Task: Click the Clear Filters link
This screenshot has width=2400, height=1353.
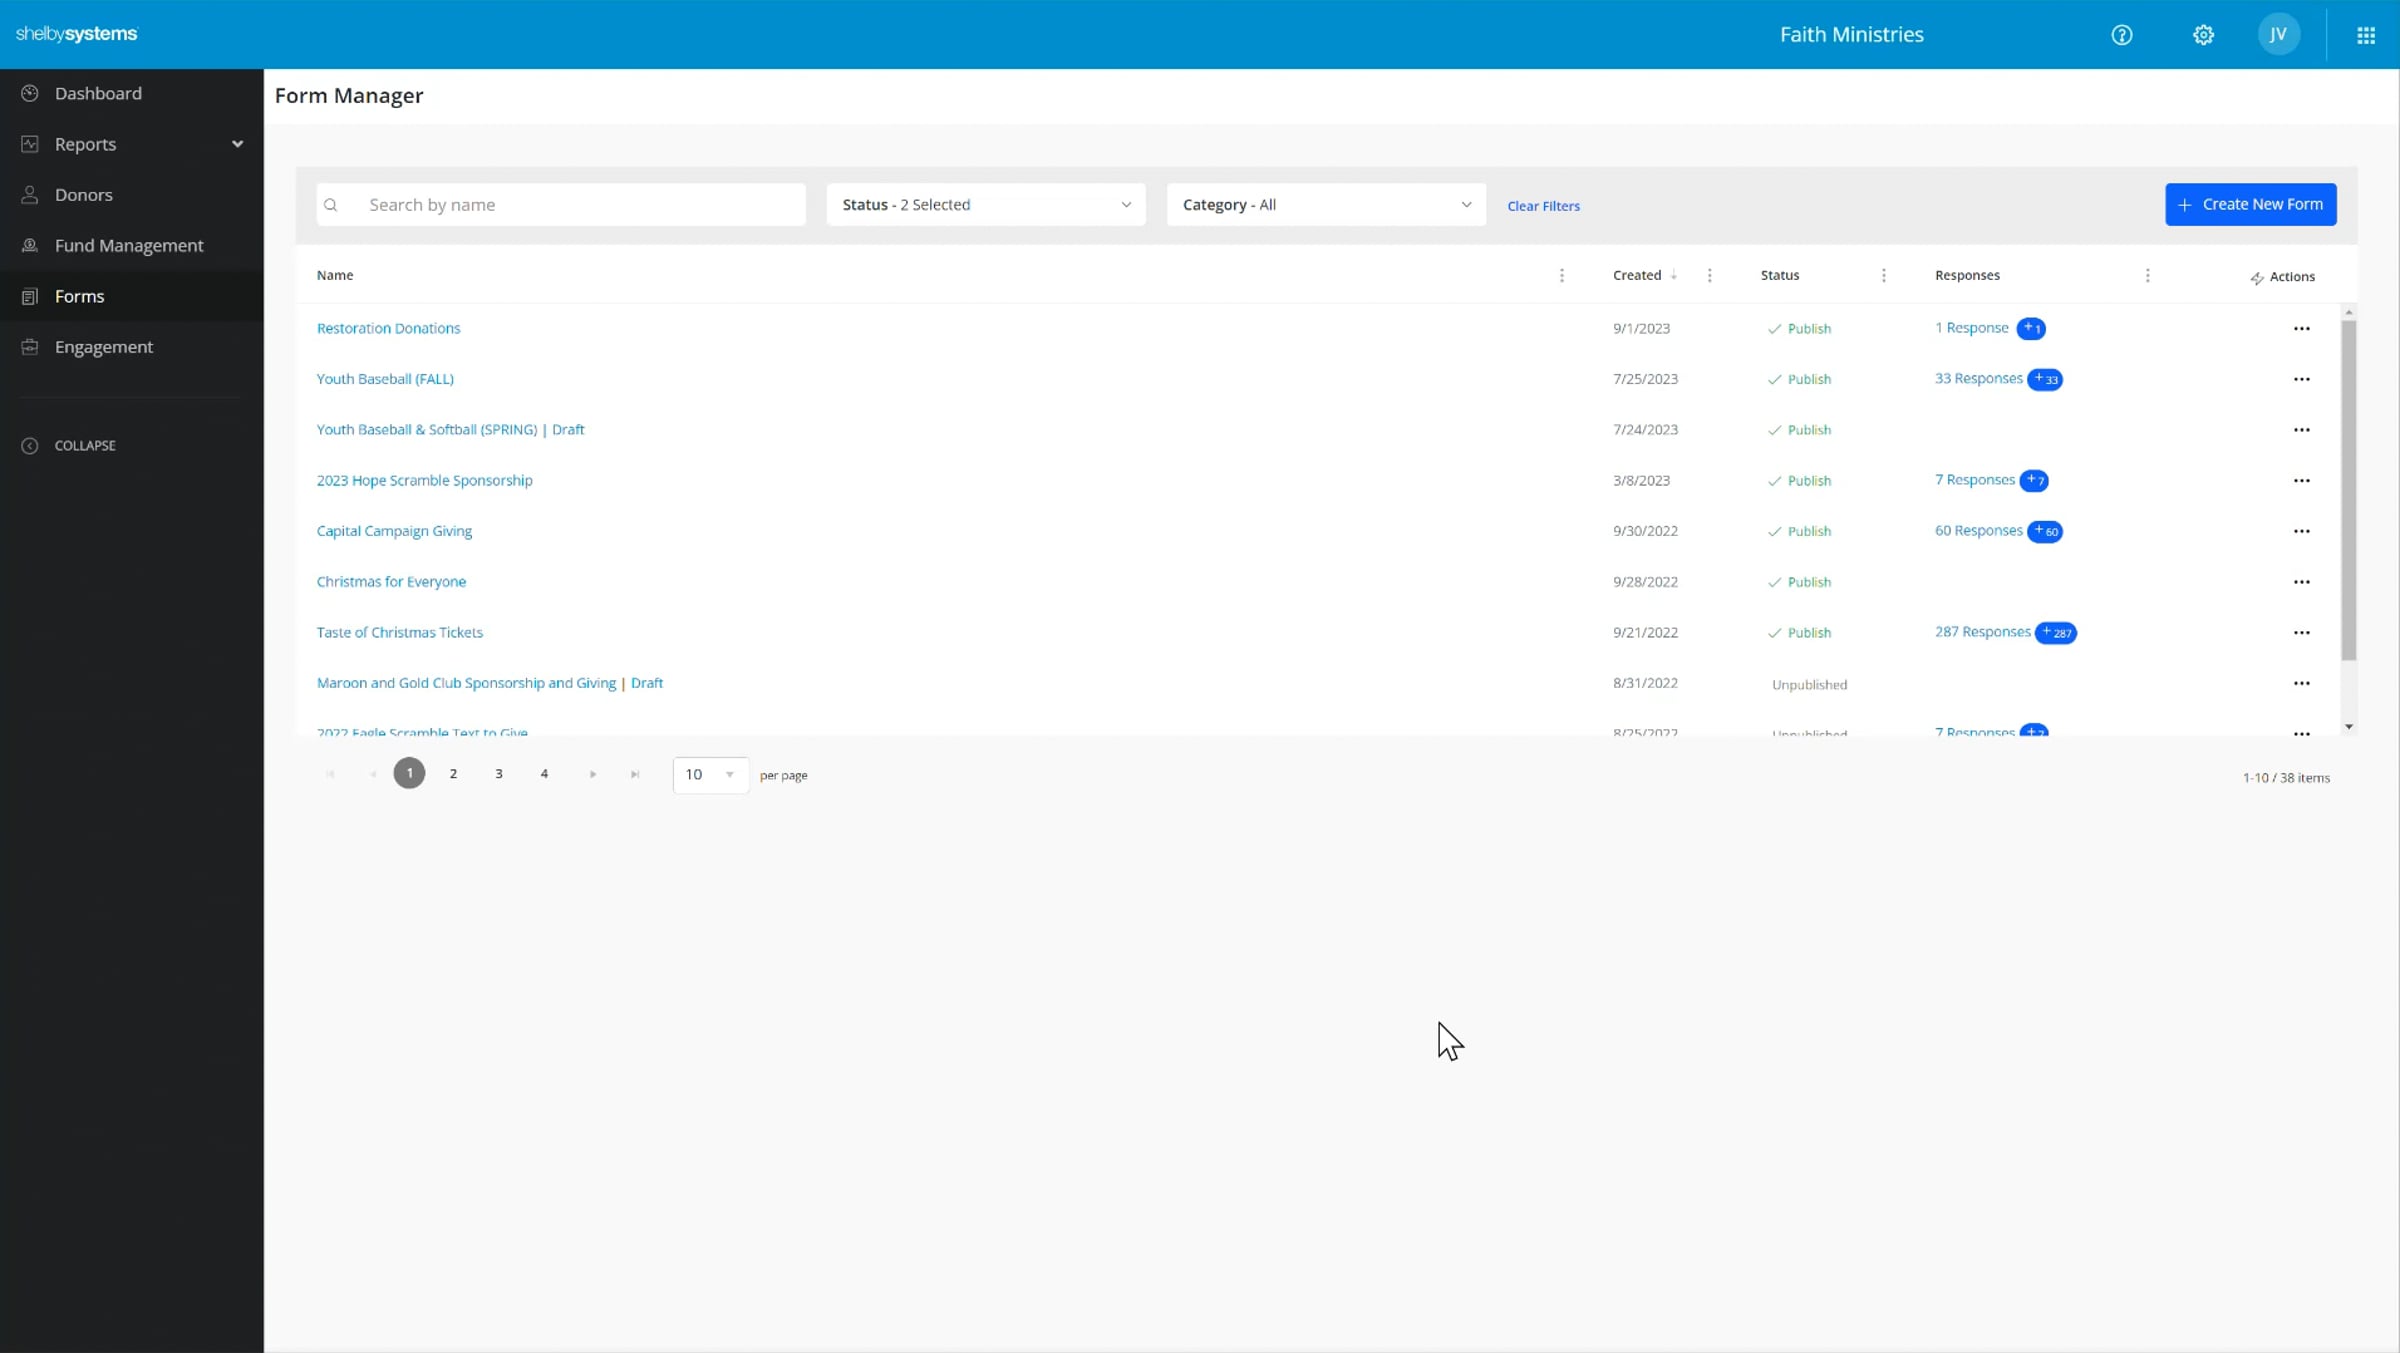Action: 1543,206
